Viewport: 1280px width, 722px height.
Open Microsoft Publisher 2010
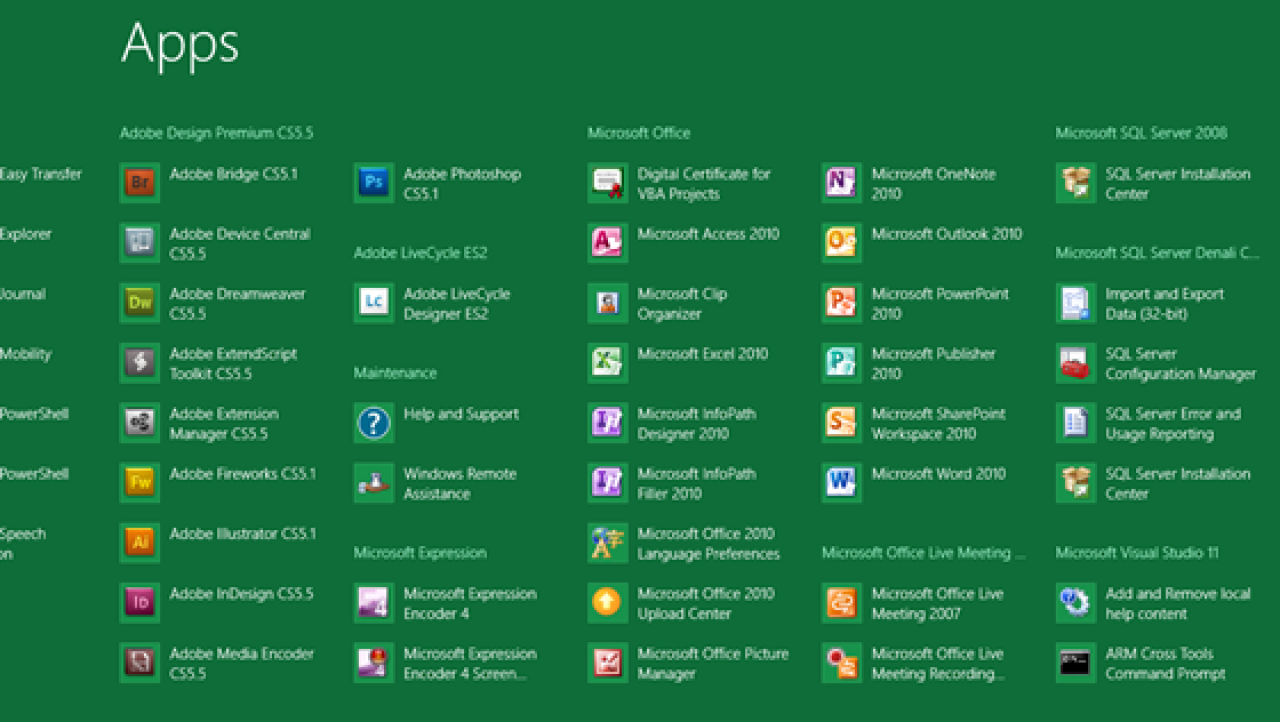click(x=910, y=363)
